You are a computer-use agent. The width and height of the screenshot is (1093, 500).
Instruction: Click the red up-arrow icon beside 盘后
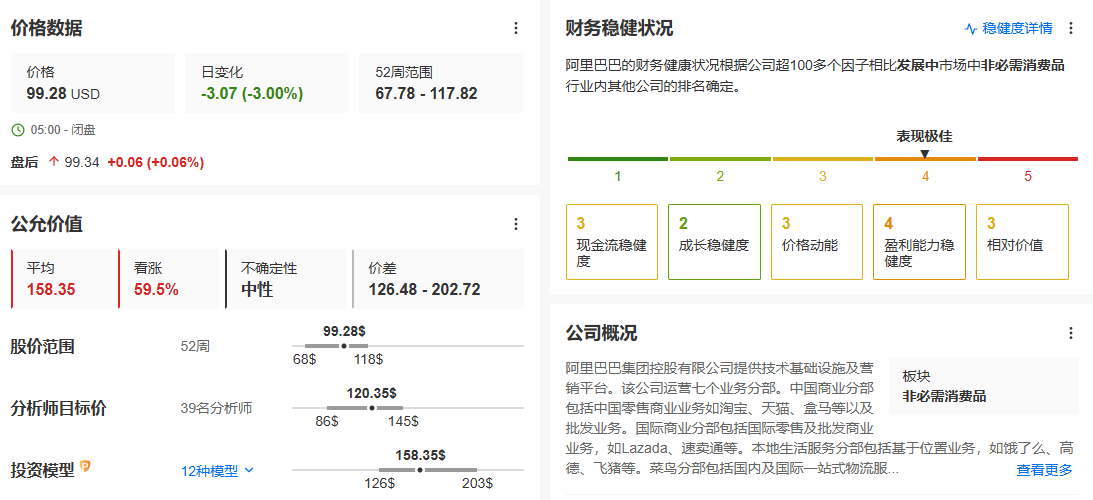[x=54, y=162]
